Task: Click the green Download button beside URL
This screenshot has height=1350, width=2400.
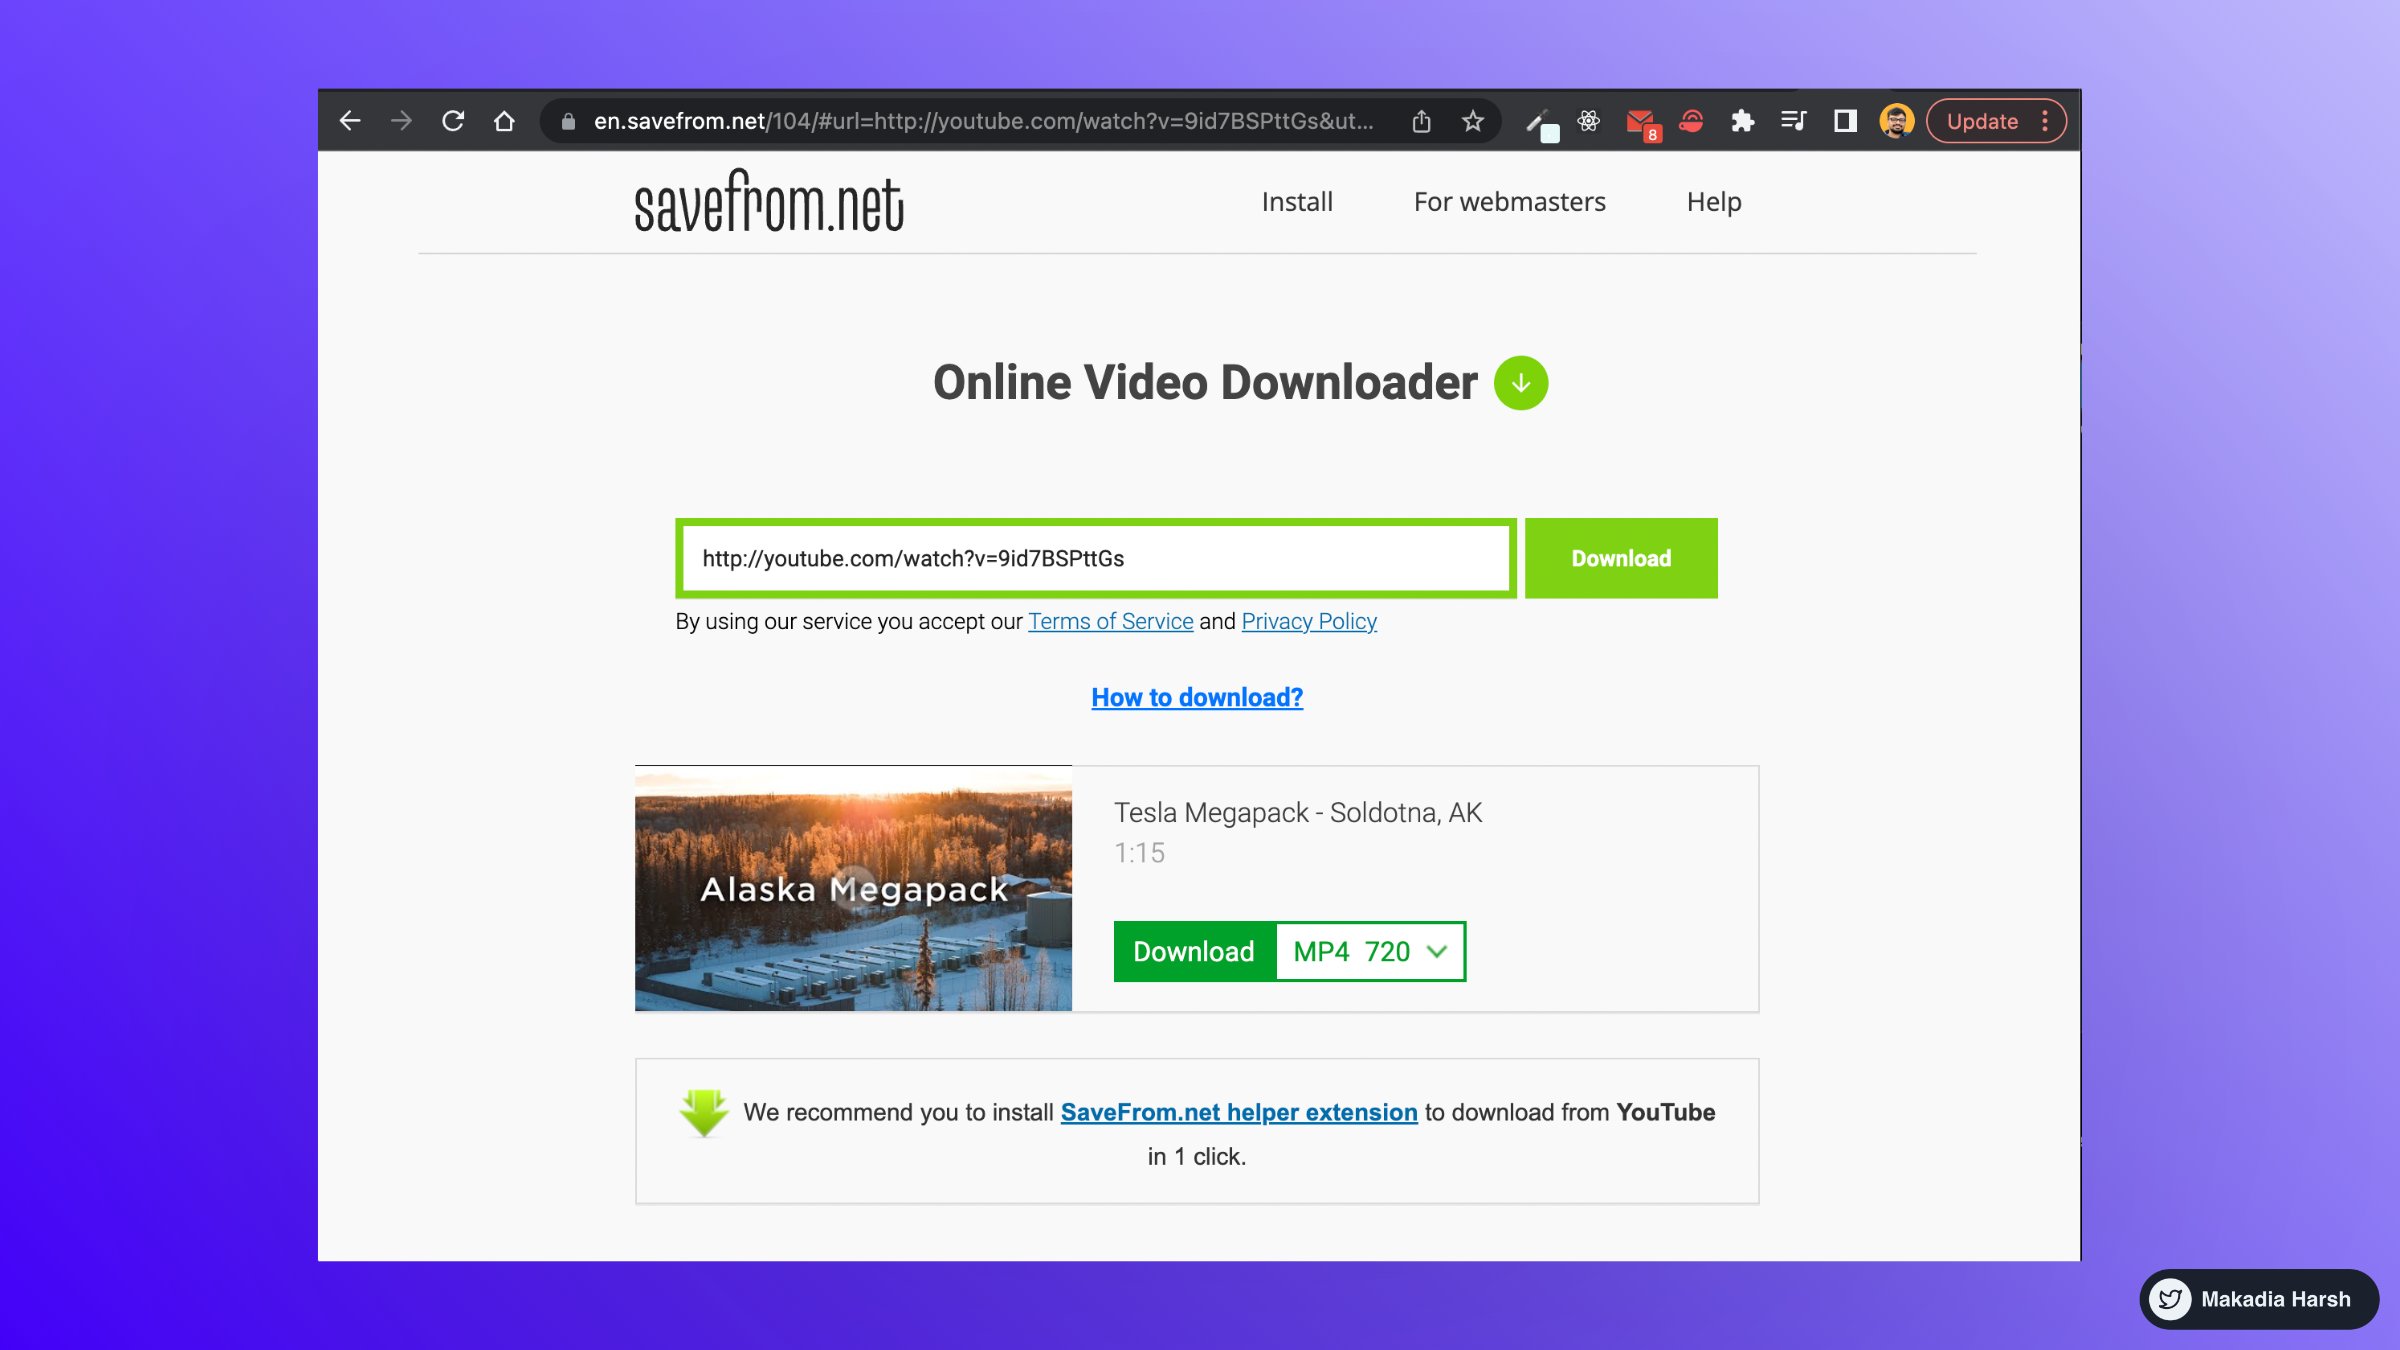Action: pyautogui.click(x=1621, y=558)
